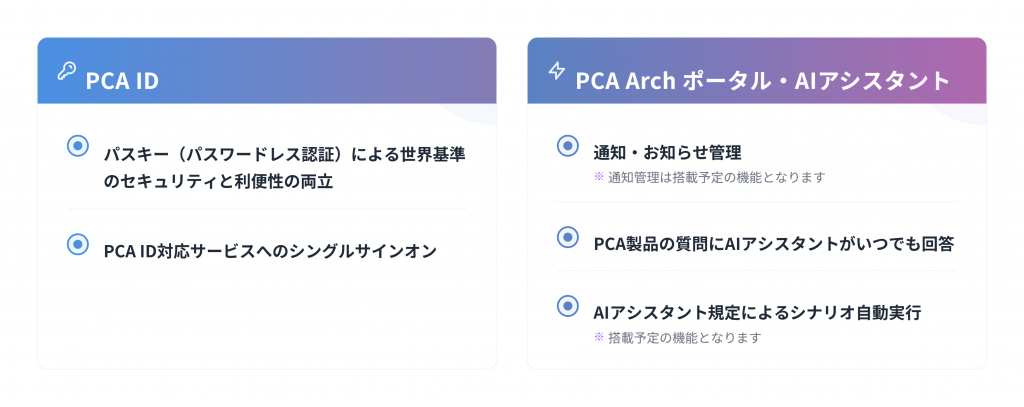Select the PCA ID card heading
1024x407 pixels.
tap(121, 81)
